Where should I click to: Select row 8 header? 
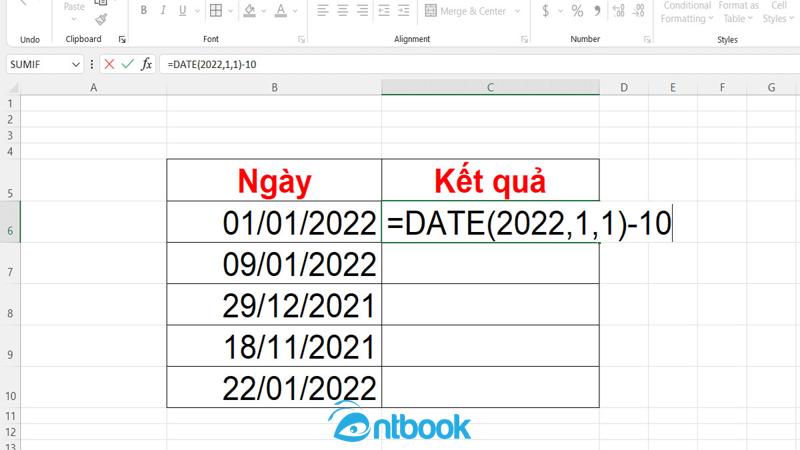point(10,305)
